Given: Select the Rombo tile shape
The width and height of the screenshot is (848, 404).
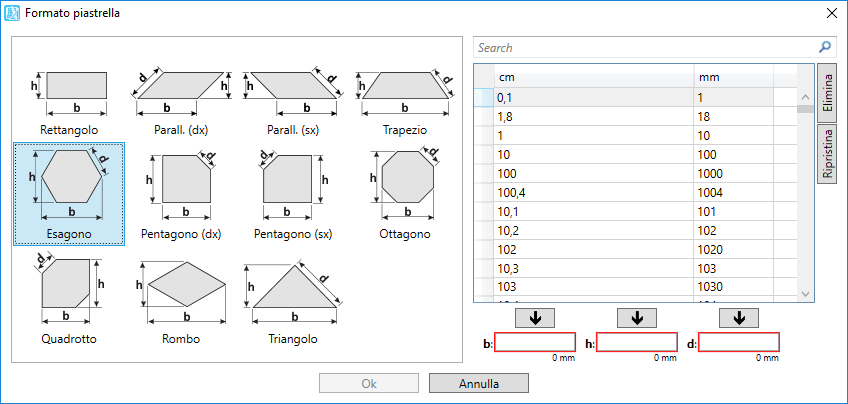Looking at the screenshot, I should coord(181,298).
